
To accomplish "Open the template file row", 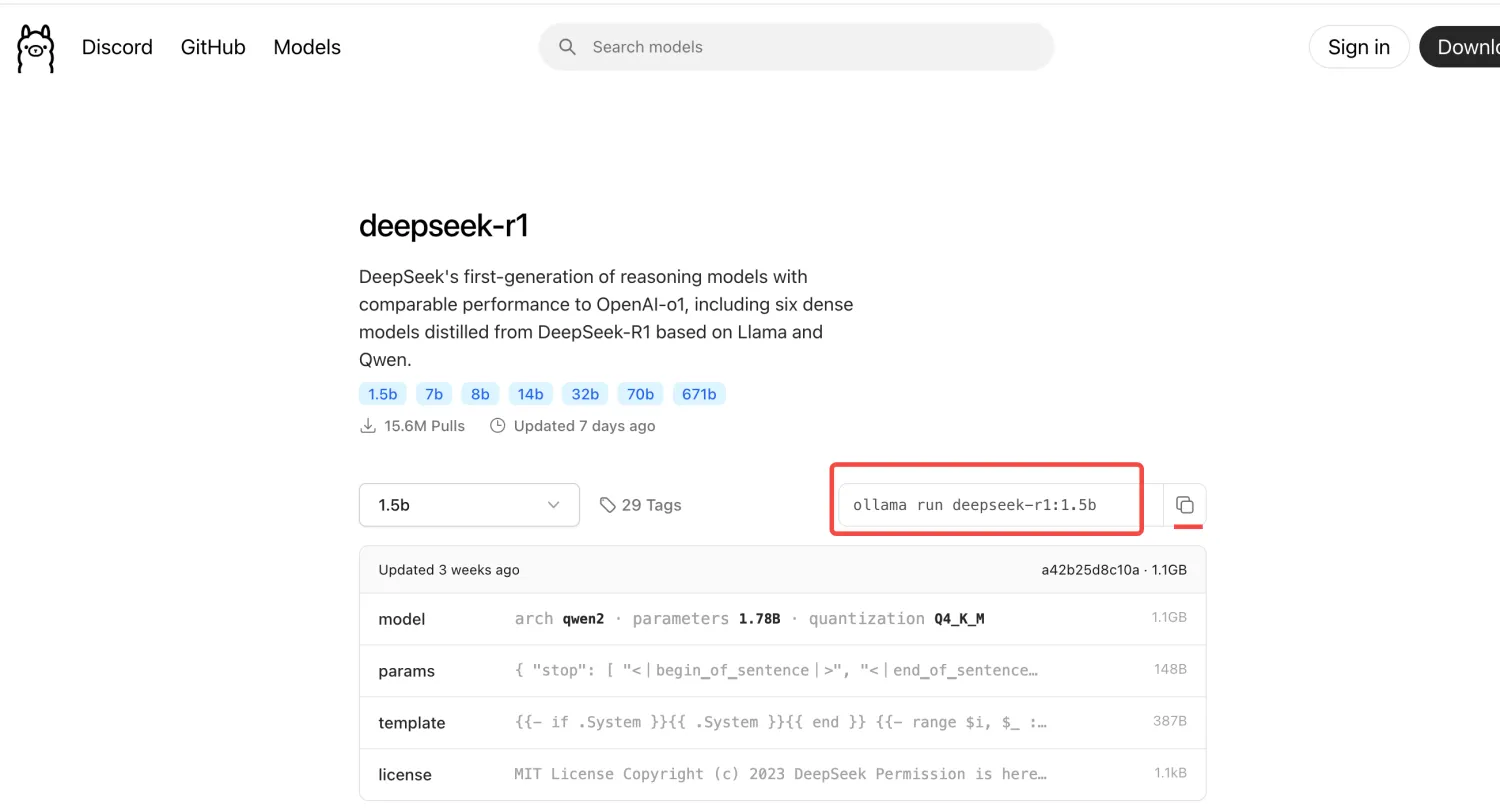I will [782, 723].
